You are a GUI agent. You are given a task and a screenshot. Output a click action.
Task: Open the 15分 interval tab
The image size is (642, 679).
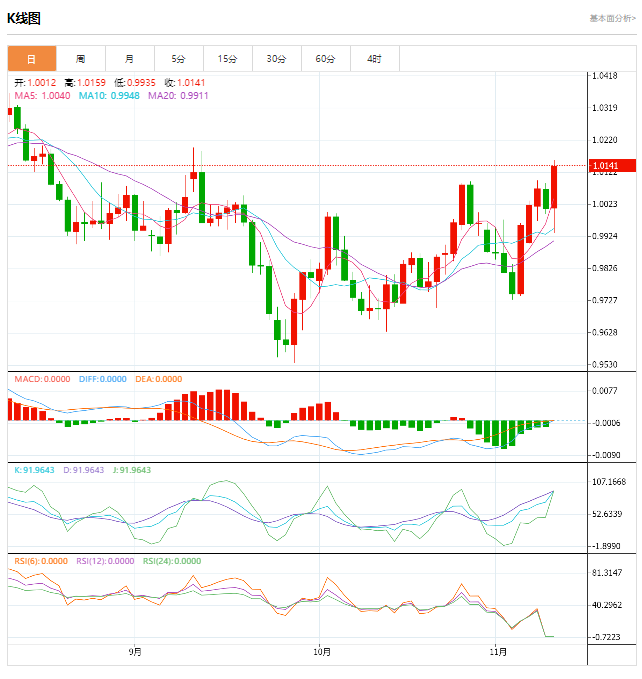227,58
